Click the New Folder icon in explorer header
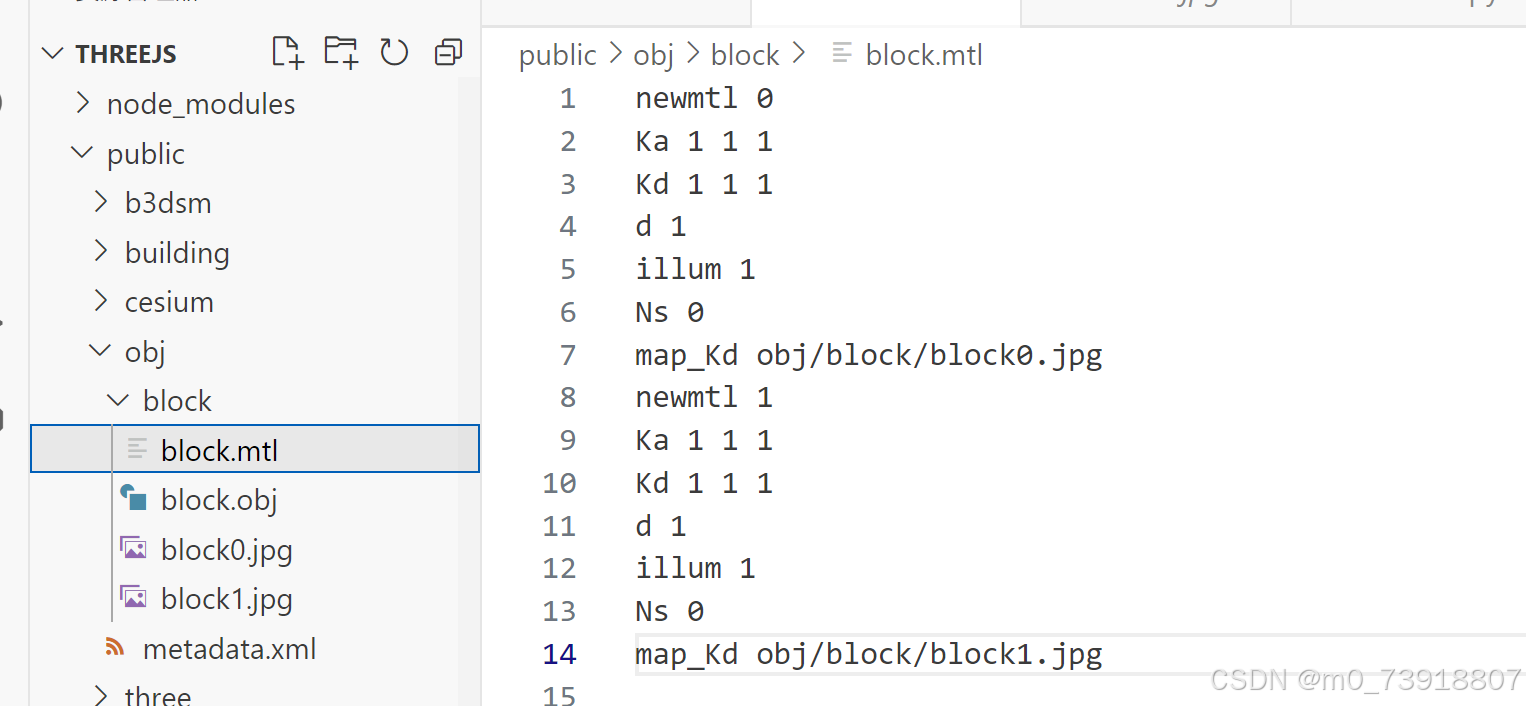The height and width of the screenshot is (706, 1526). (x=341, y=52)
